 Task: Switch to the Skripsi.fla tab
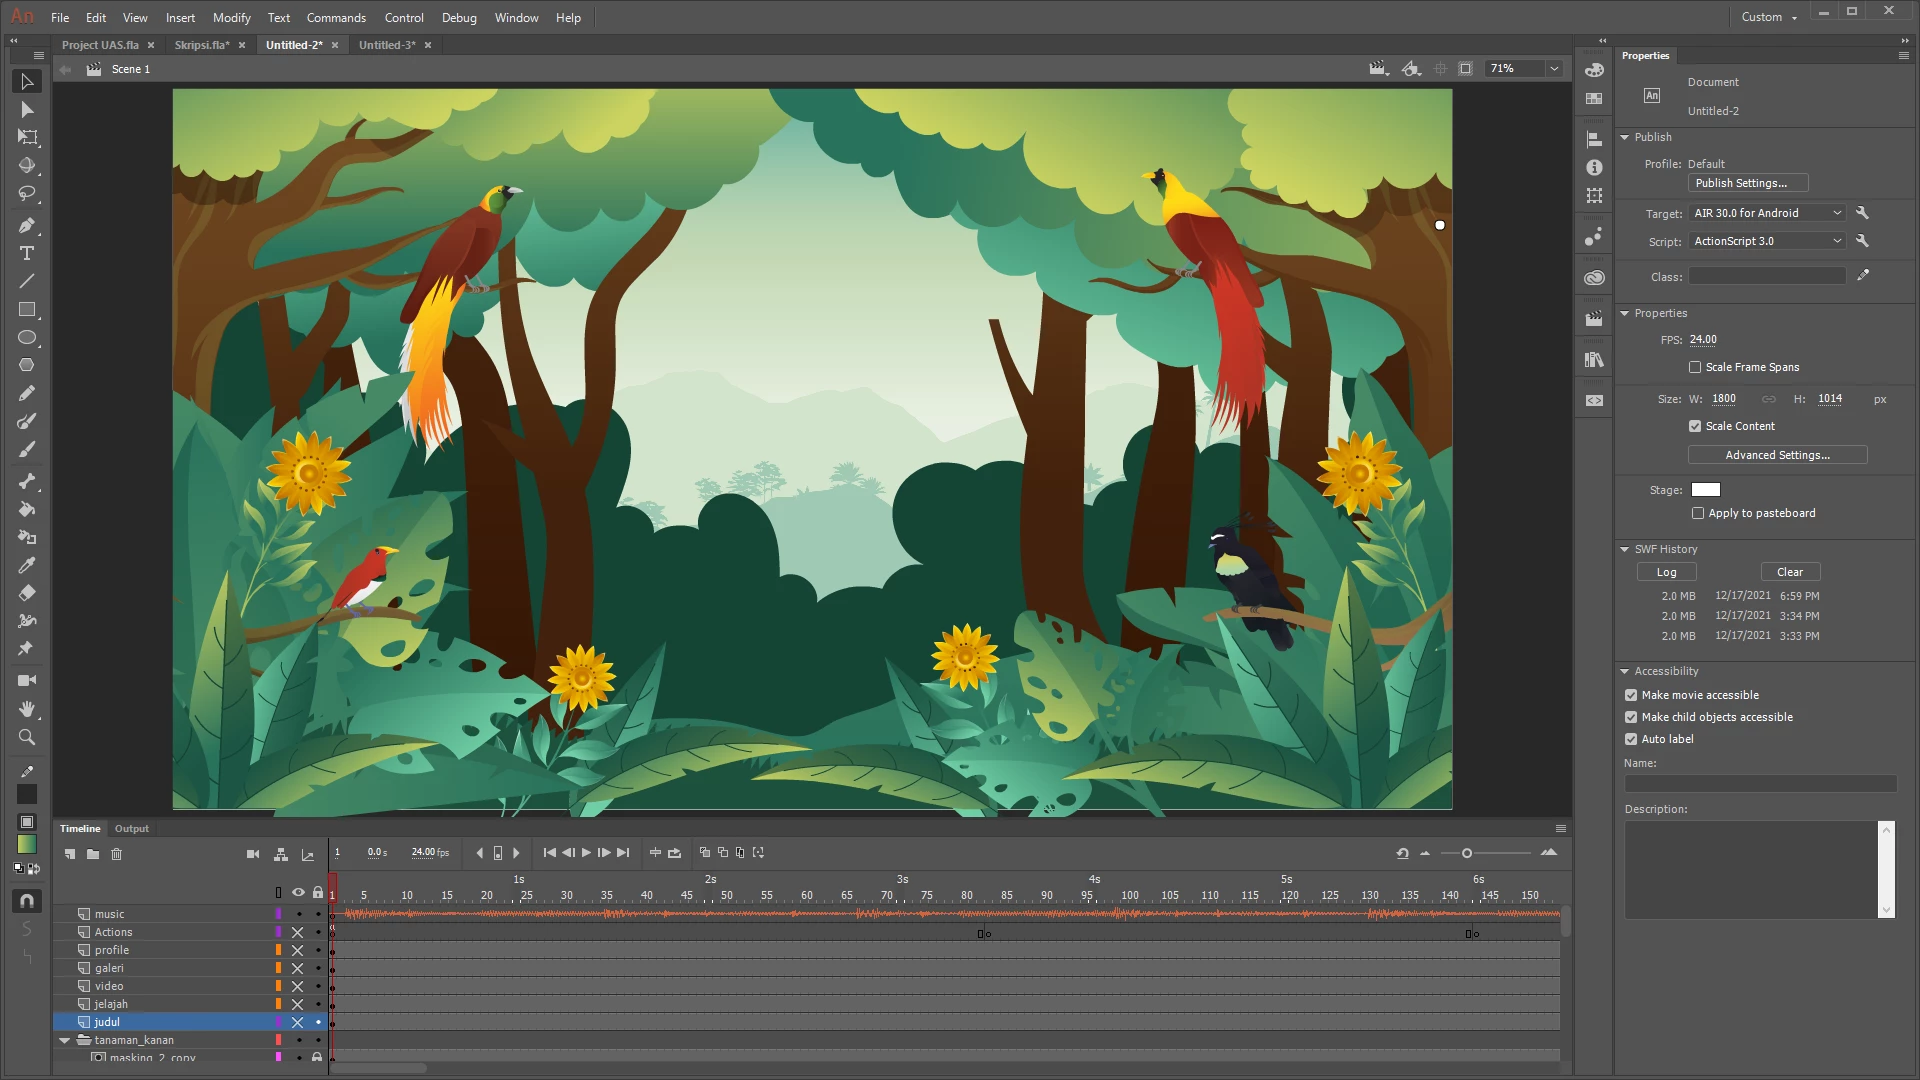201,45
